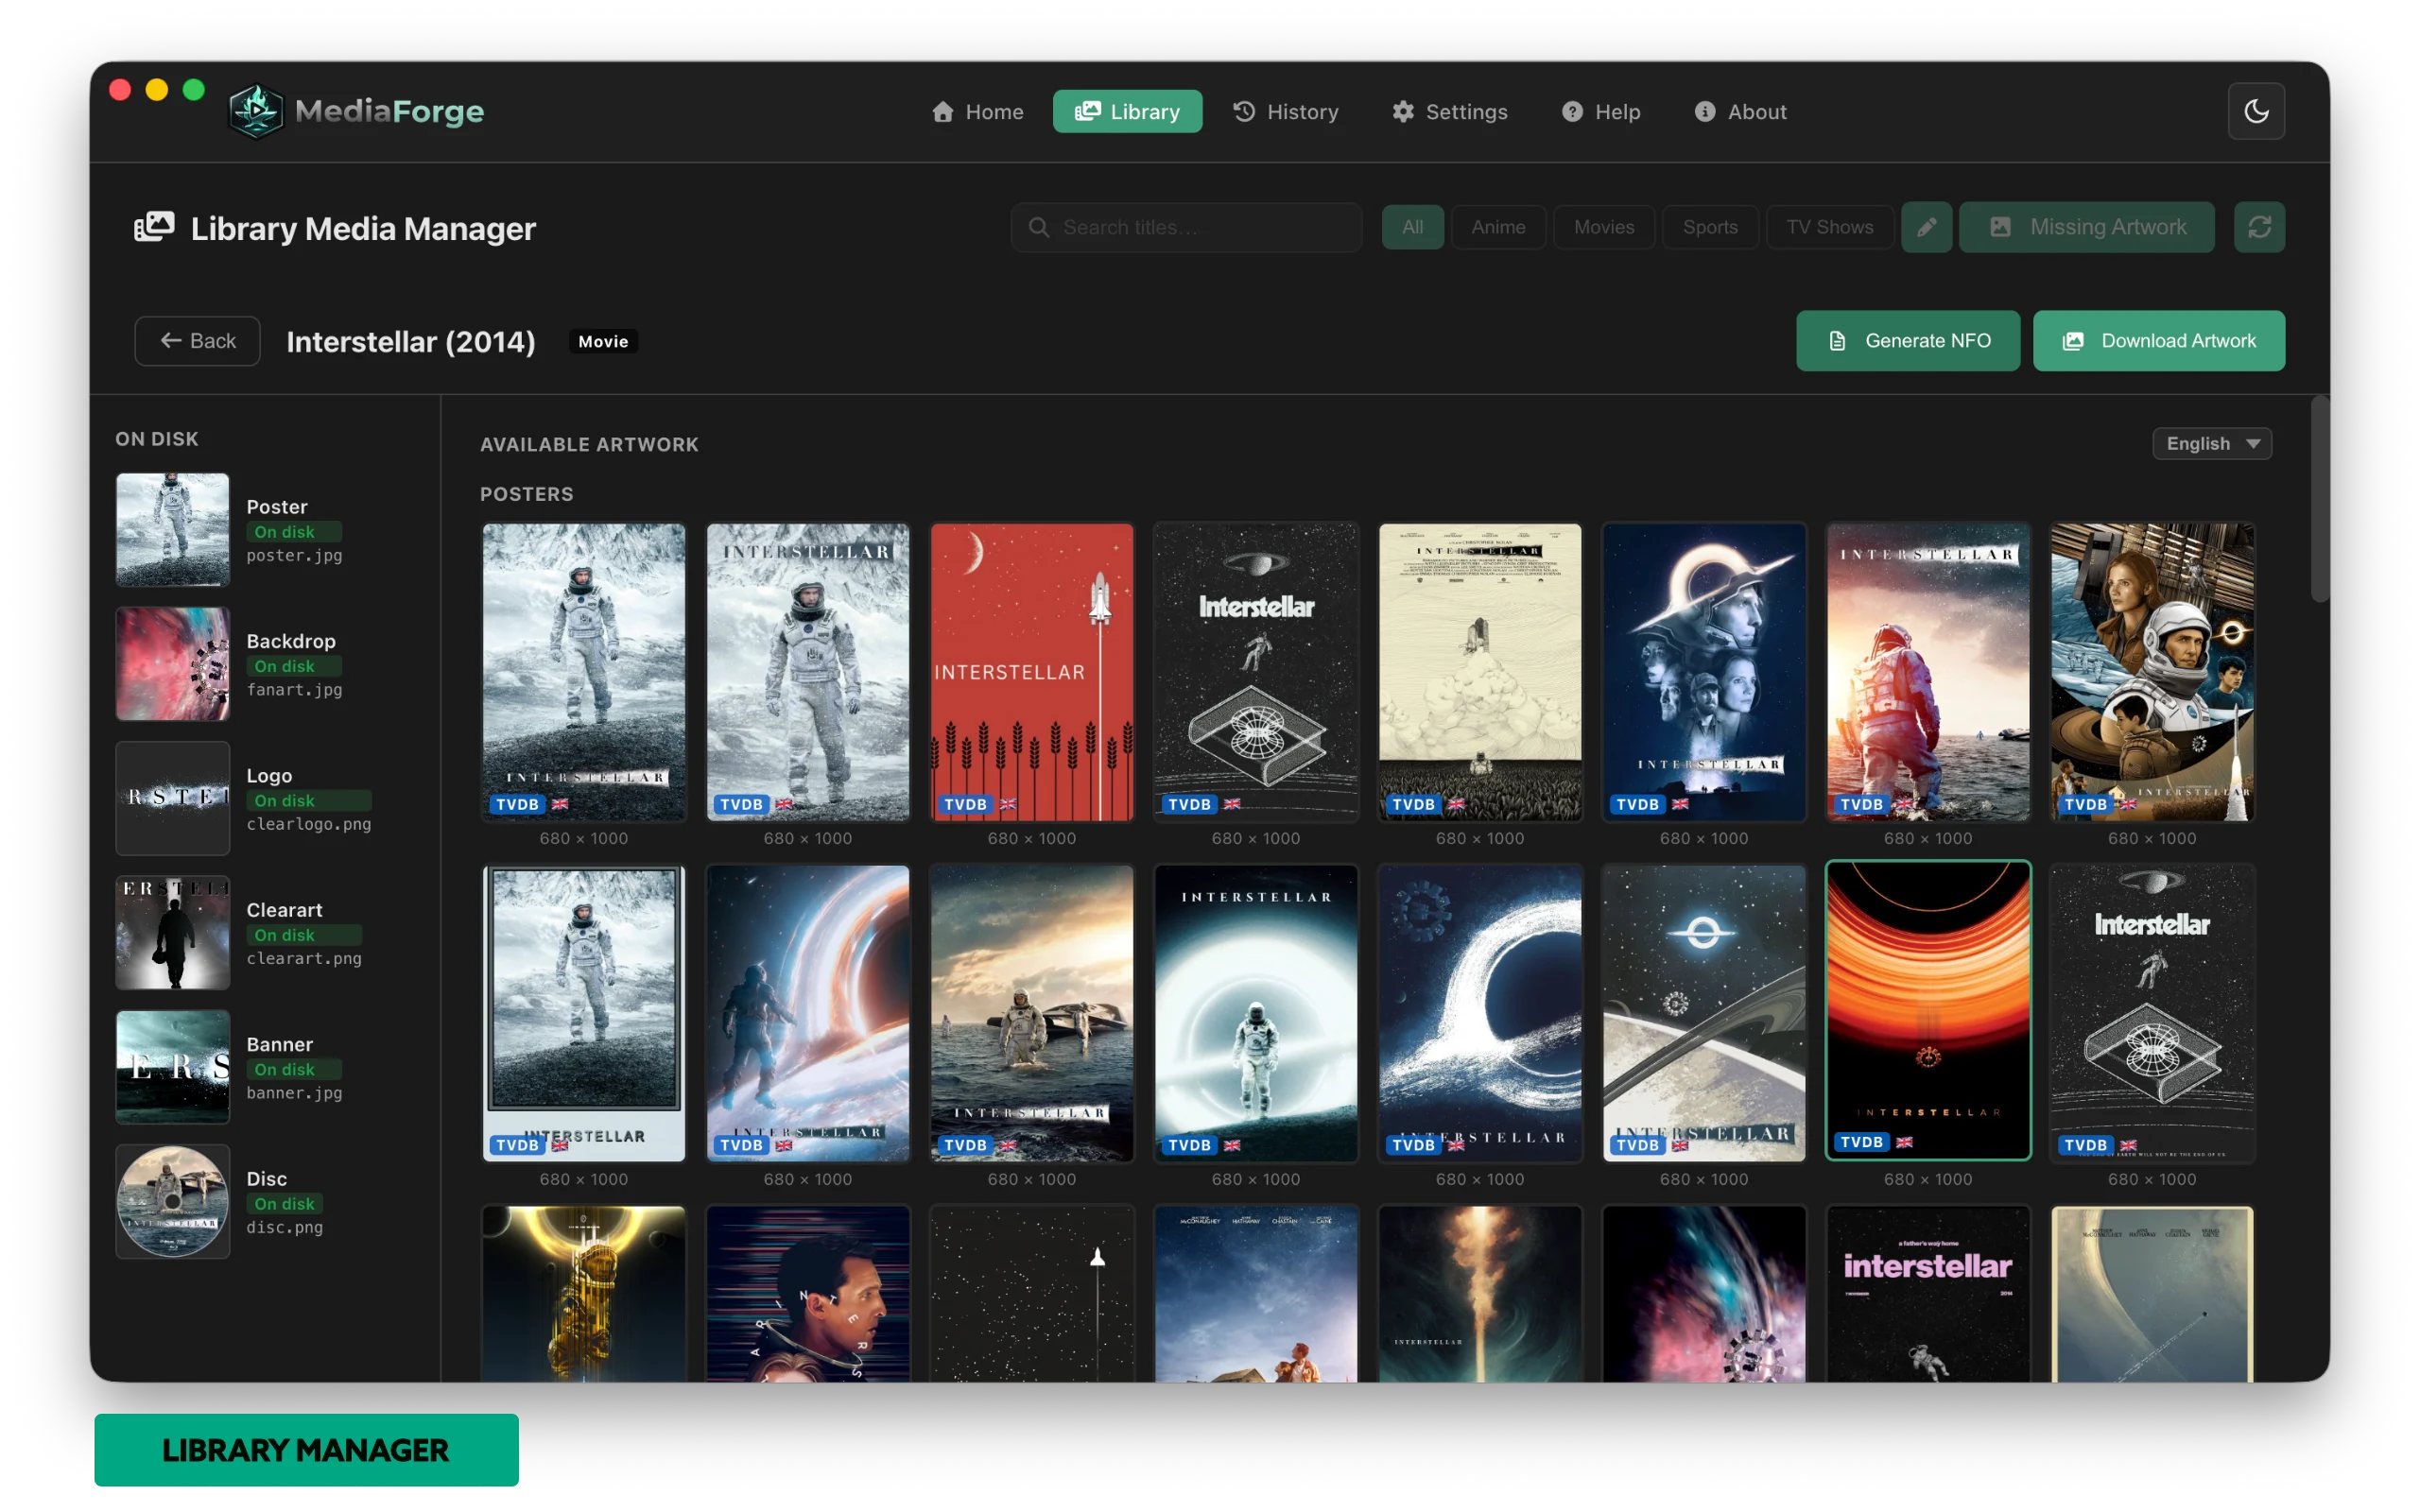Click the clearlogo.png filename text

click(x=309, y=824)
